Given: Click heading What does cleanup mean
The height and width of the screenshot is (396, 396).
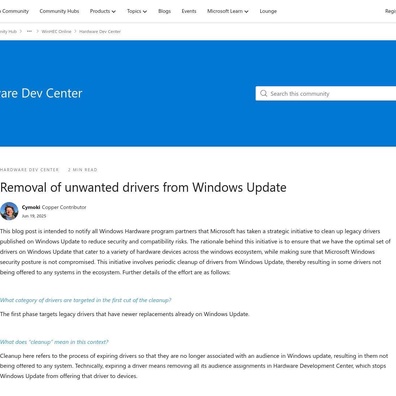Looking at the screenshot, I should 54,342.
